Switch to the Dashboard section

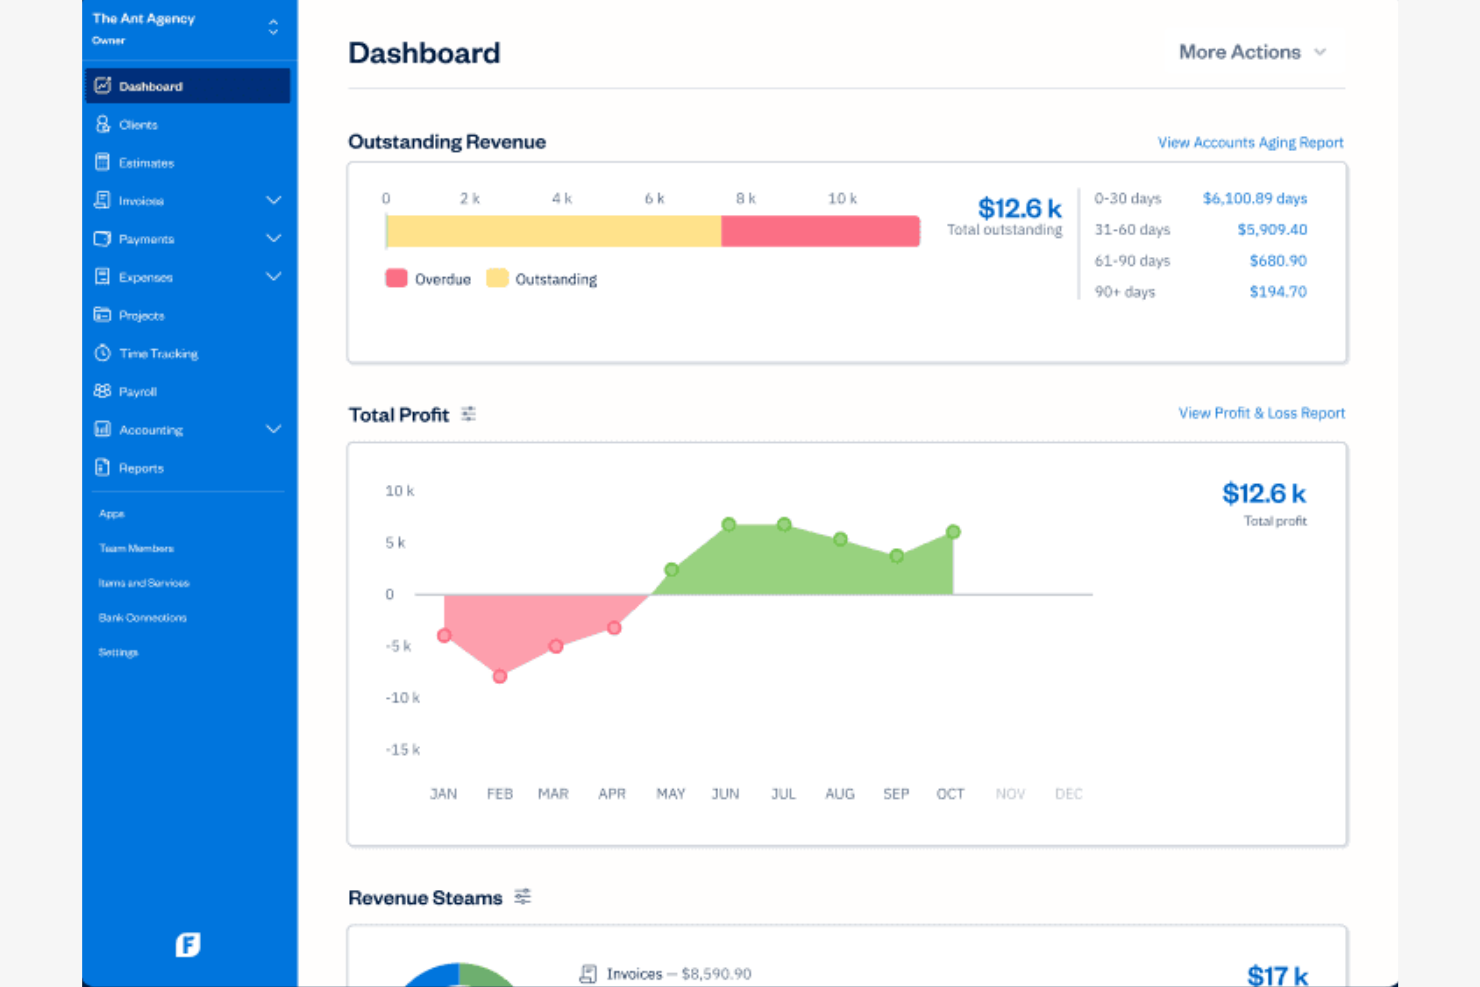151,86
